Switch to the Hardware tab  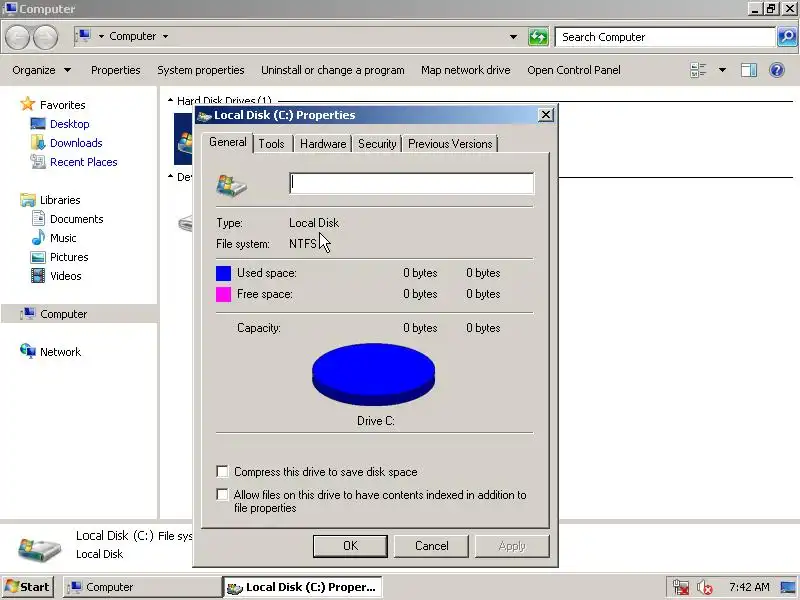(323, 144)
